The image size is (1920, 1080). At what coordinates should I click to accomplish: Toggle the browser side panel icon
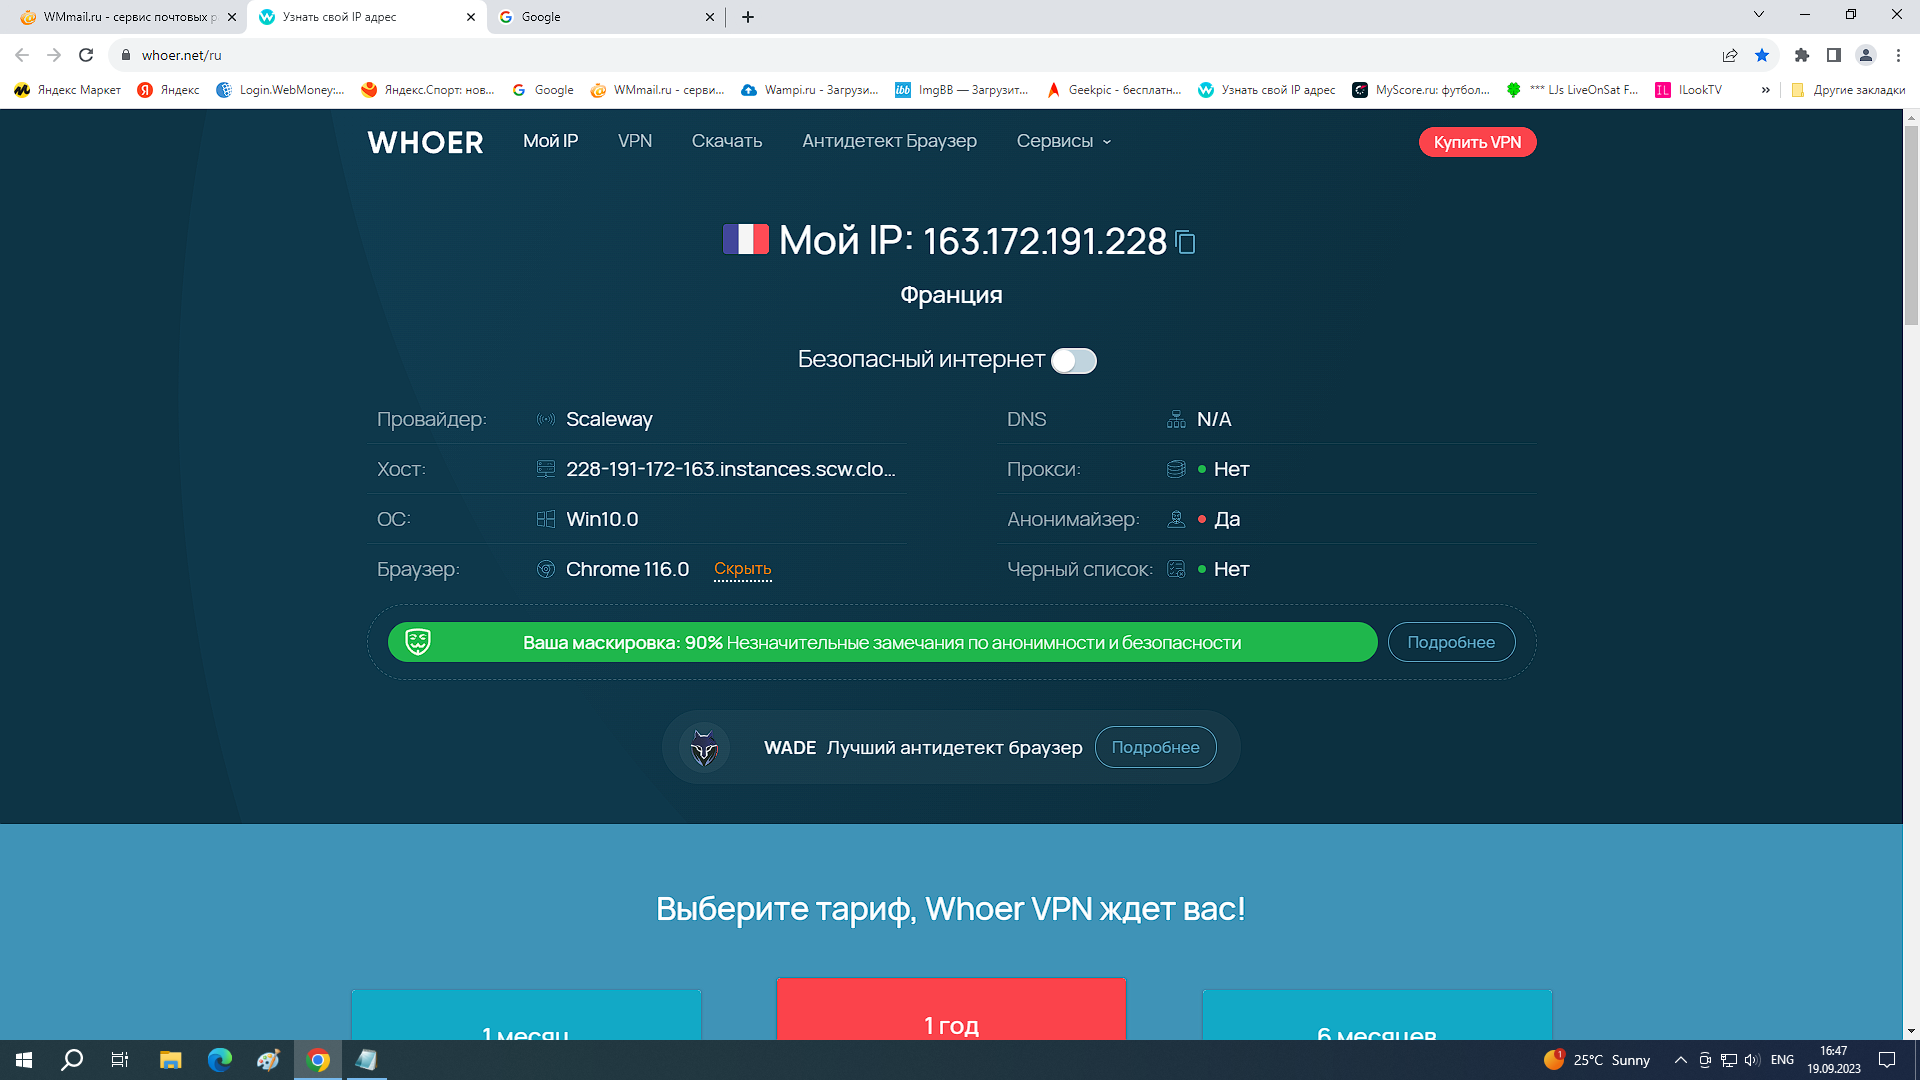[x=1834, y=55]
